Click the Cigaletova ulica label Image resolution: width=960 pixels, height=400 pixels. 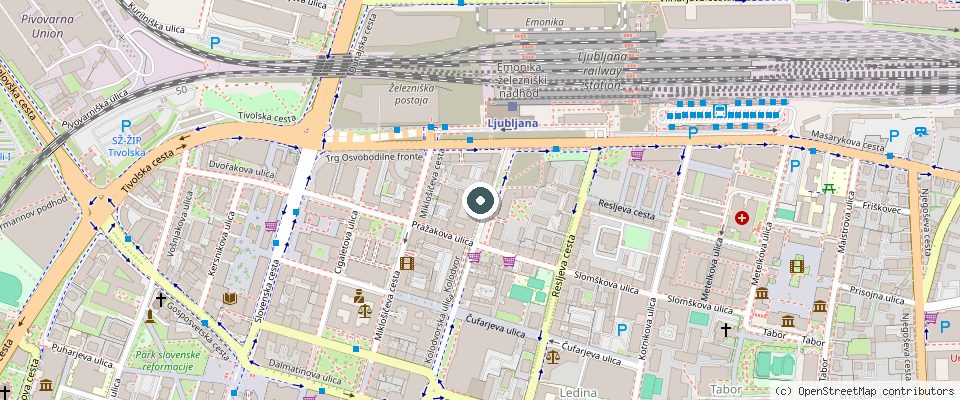[x=345, y=242]
